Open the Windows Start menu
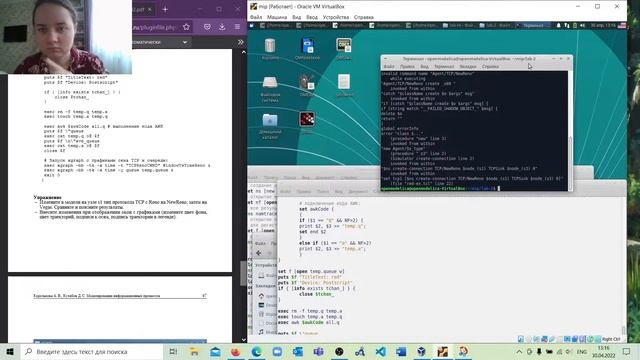This screenshot has height=360, width=640. [x=10, y=351]
